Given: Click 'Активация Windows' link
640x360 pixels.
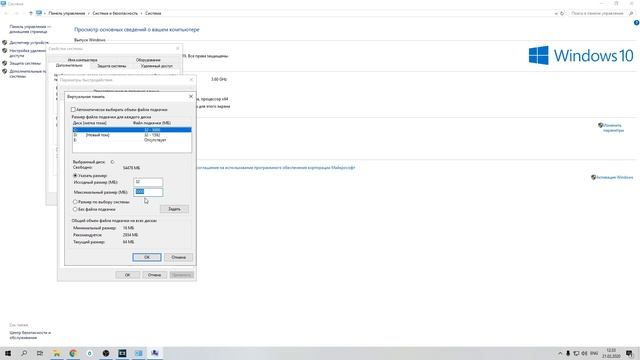Looking at the screenshot, I should pyautogui.click(x=614, y=178).
